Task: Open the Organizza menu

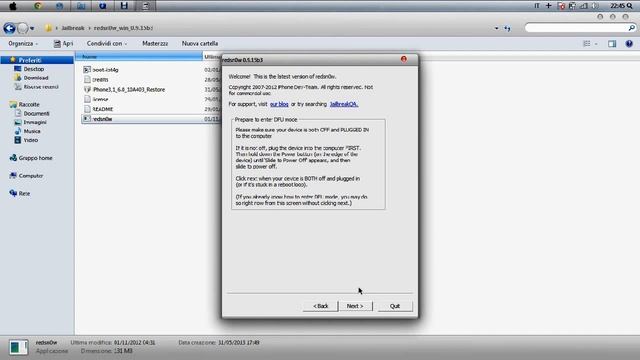Action: (23, 43)
